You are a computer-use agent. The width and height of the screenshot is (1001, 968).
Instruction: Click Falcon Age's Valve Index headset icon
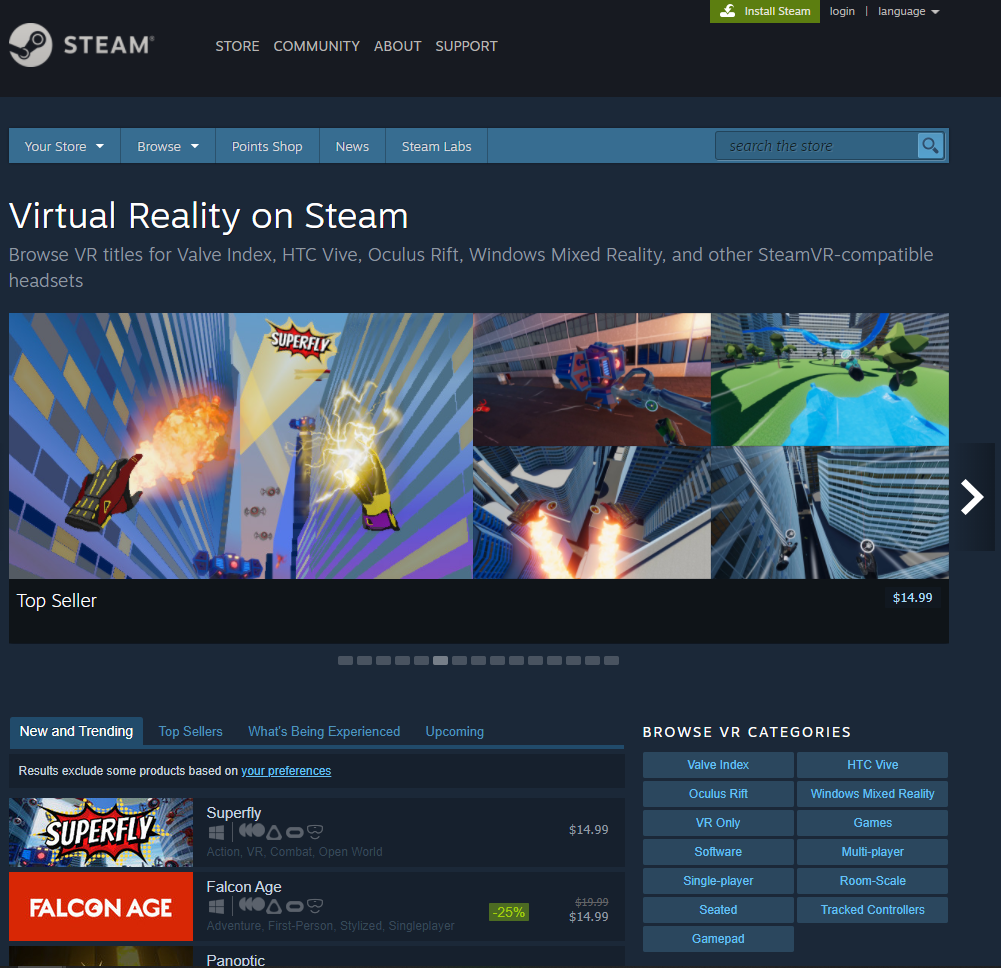[252, 905]
